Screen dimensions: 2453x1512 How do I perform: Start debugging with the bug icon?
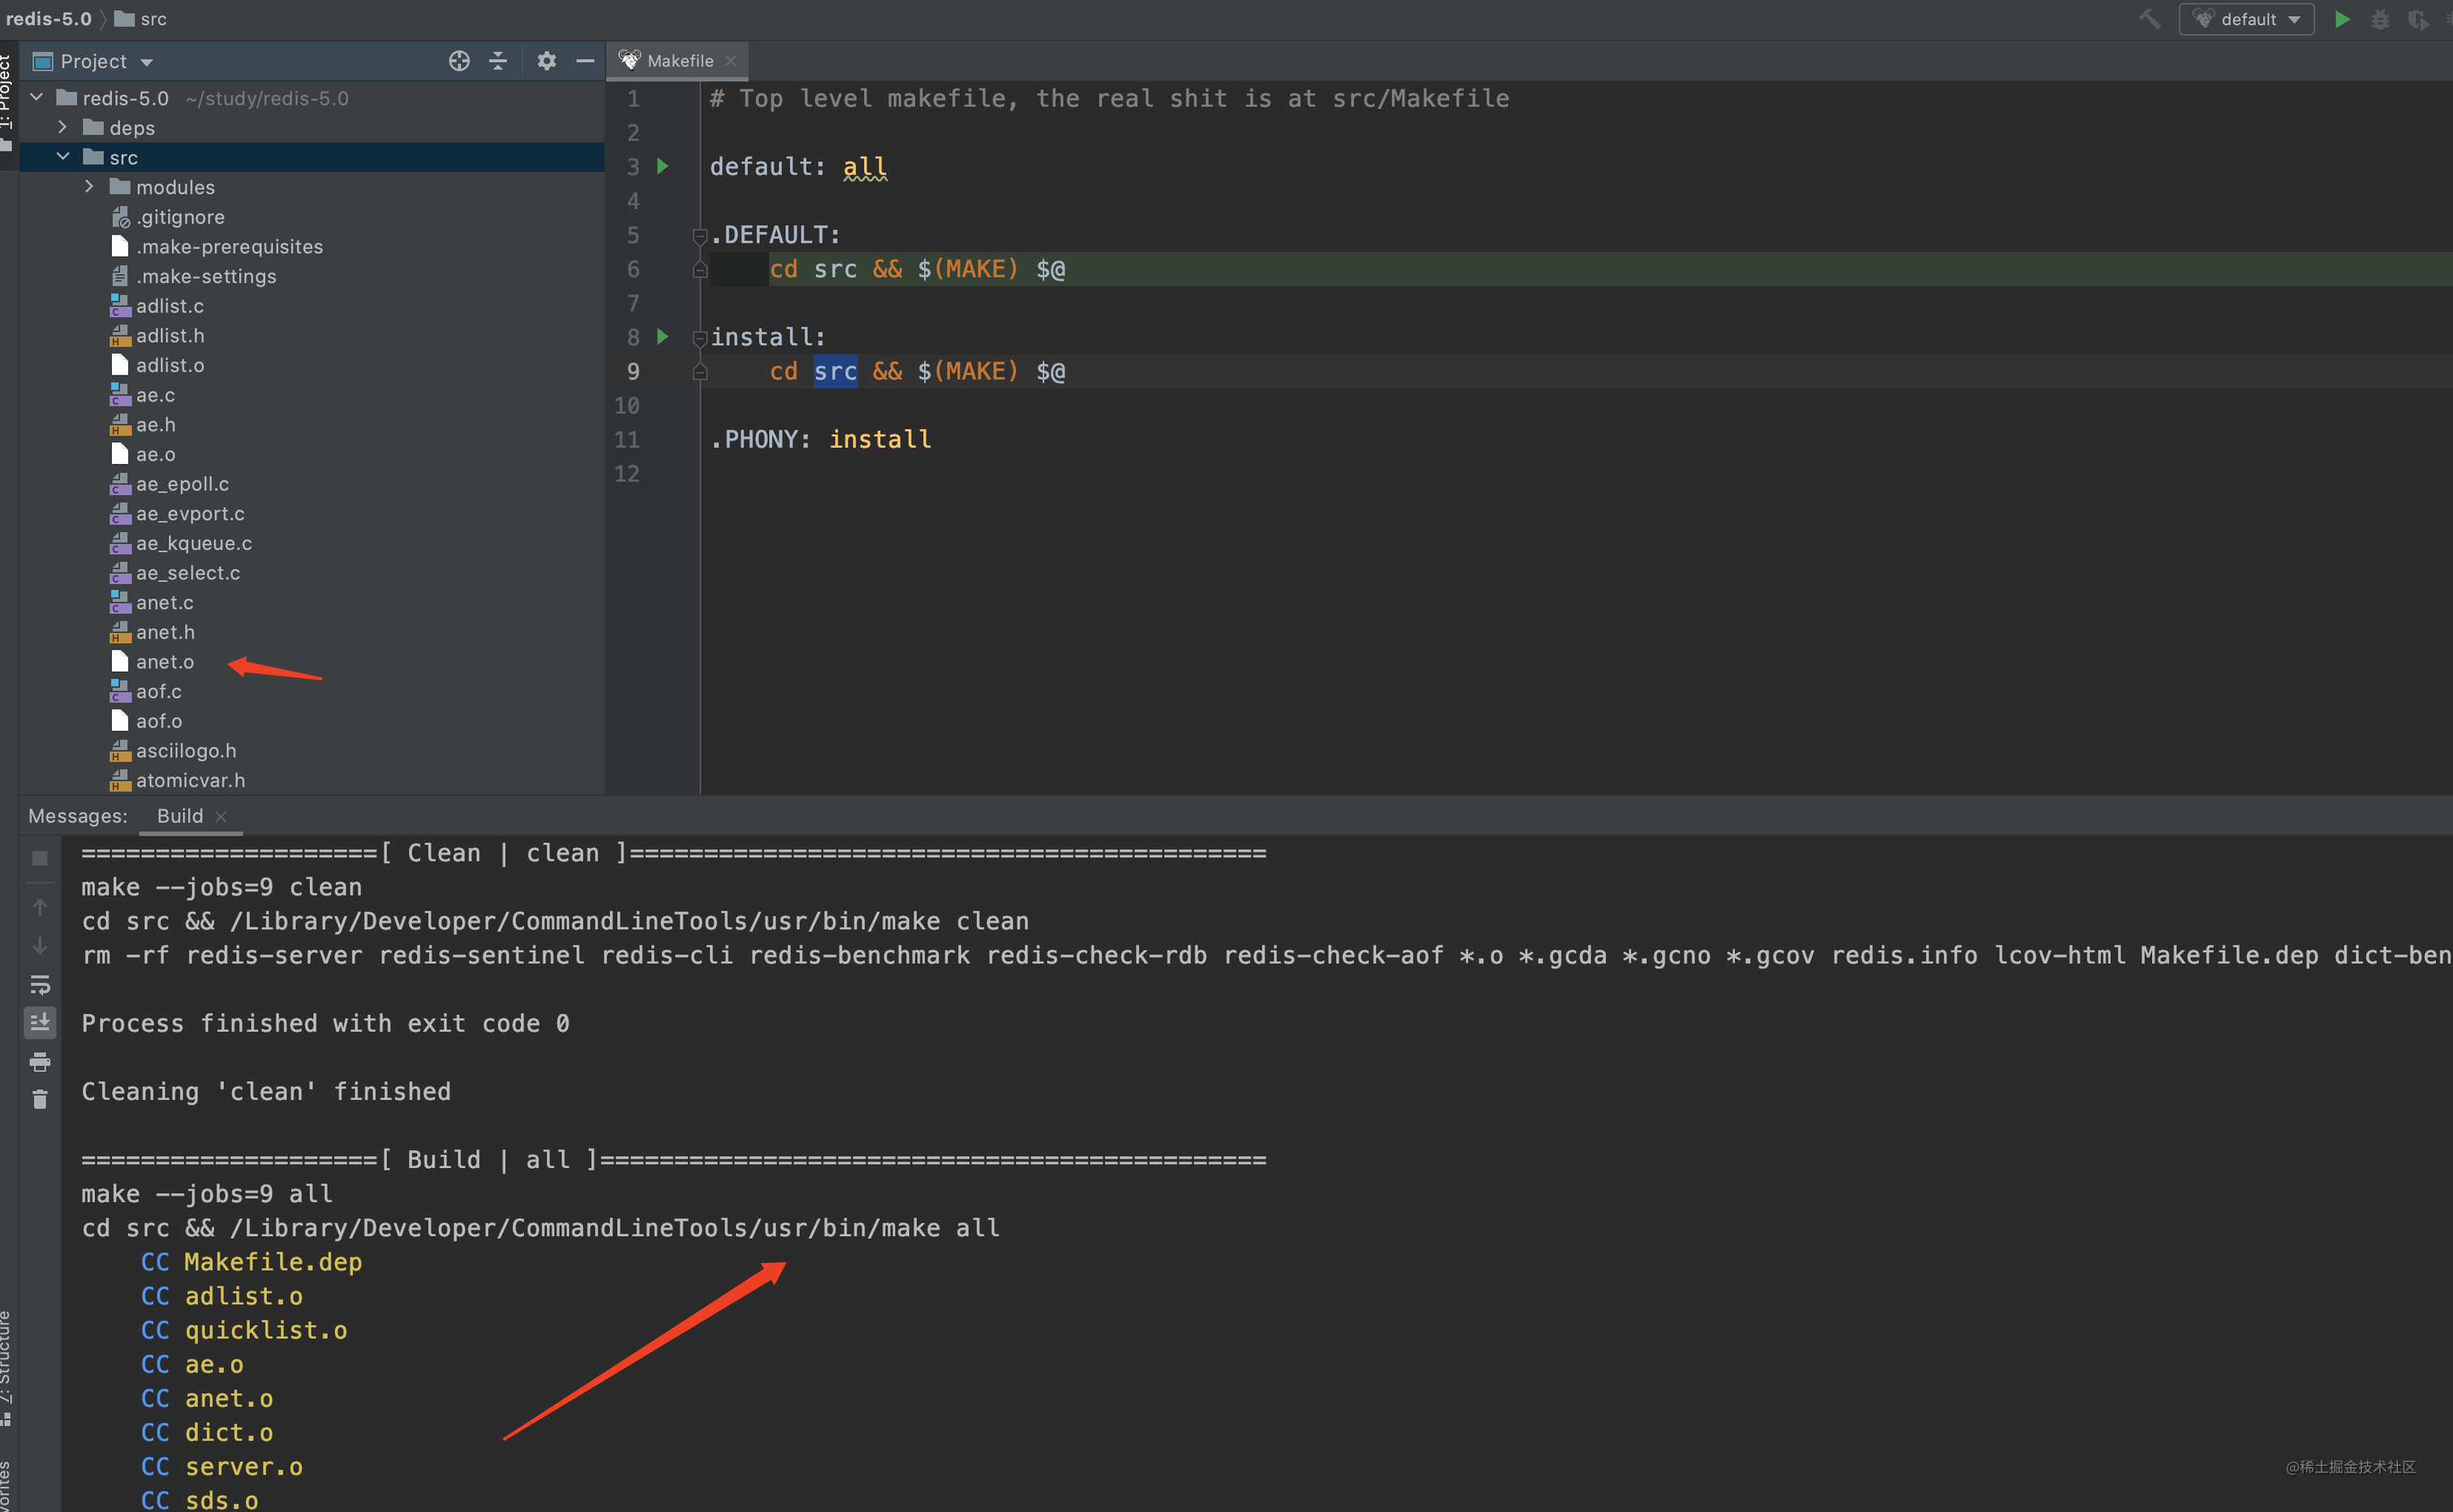coord(2380,19)
